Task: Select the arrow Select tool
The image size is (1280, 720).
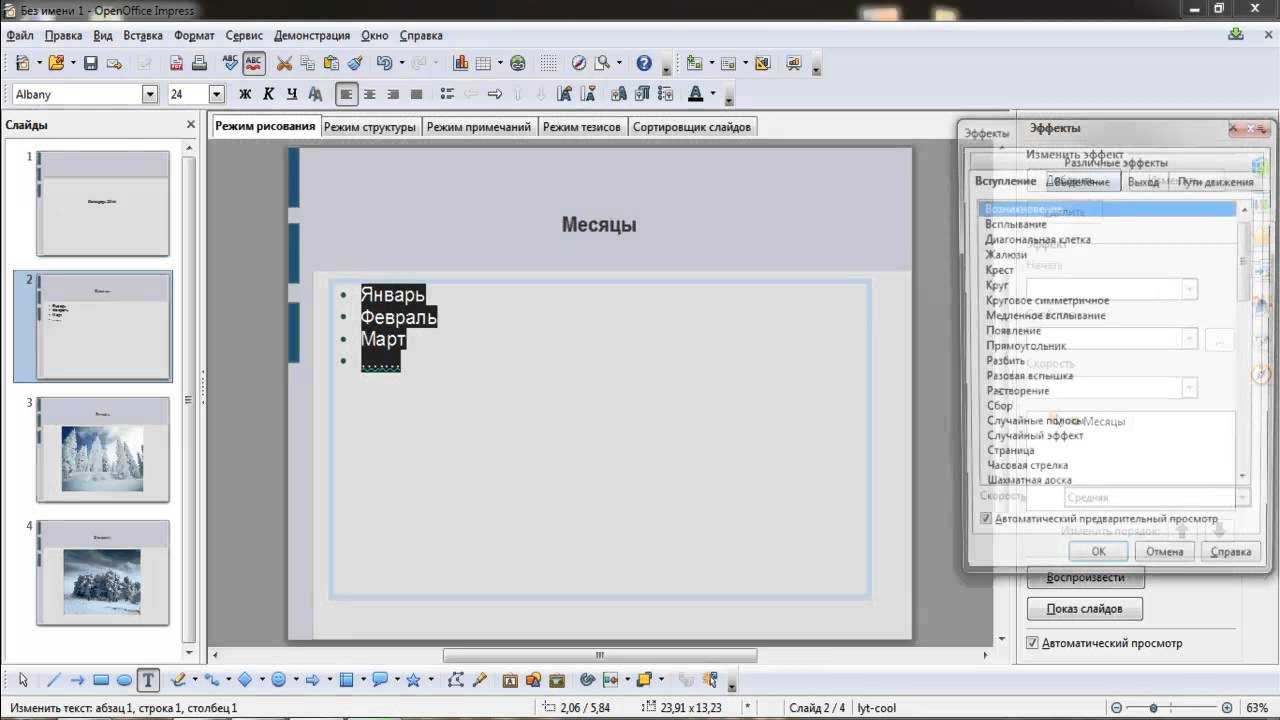Action: pyautogui.click(x=24, y=680)
